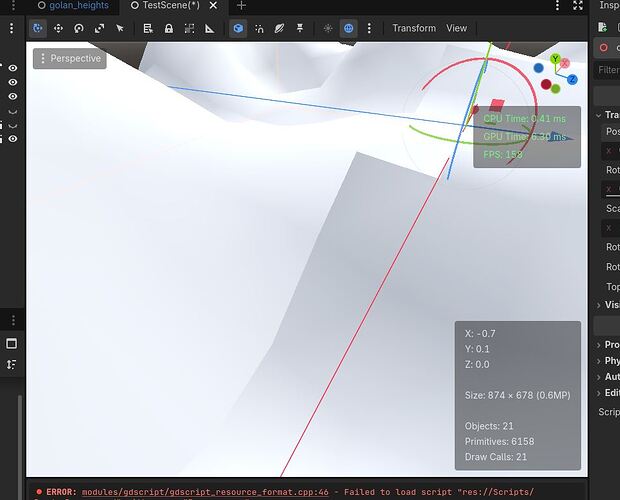Click the red square plane handle of gizmo

pyautogui.click(x=497, y=105)
